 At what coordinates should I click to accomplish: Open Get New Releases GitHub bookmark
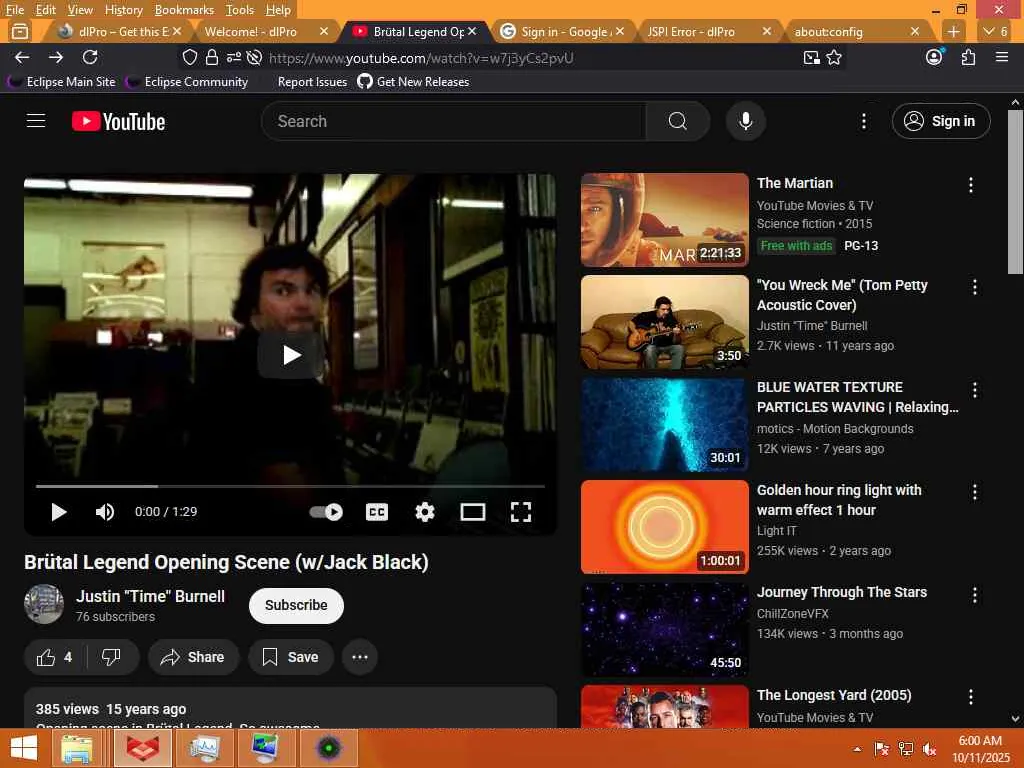[413, 82]
